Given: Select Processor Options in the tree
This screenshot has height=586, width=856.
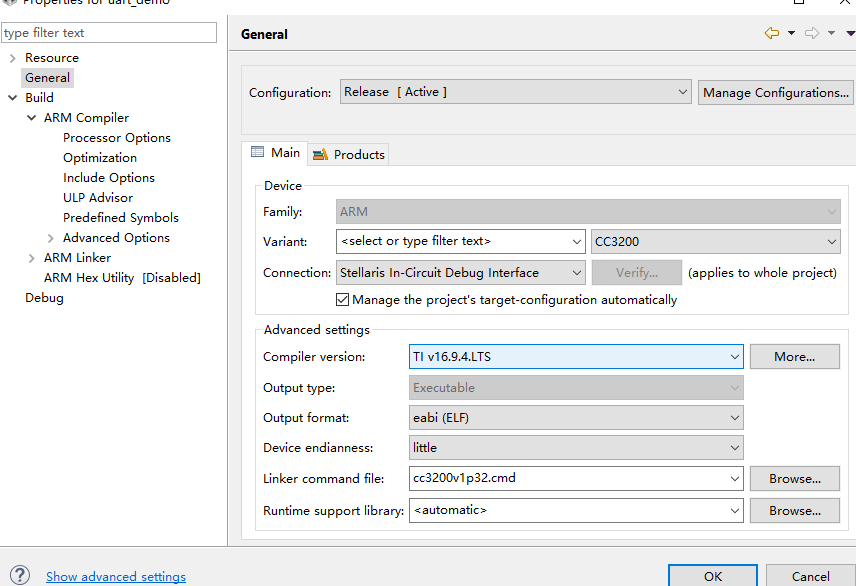Looking at the screenshot, I should coord(117,138).
